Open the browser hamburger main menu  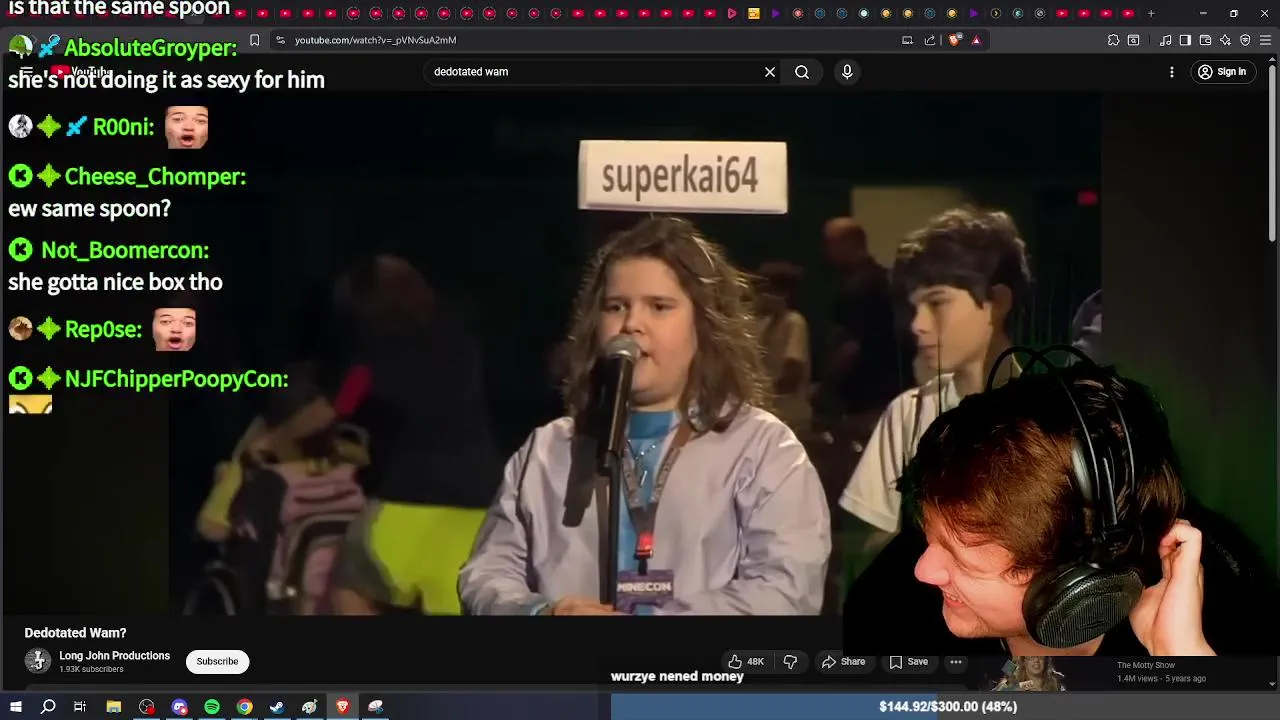click(x=1265, y=40)
